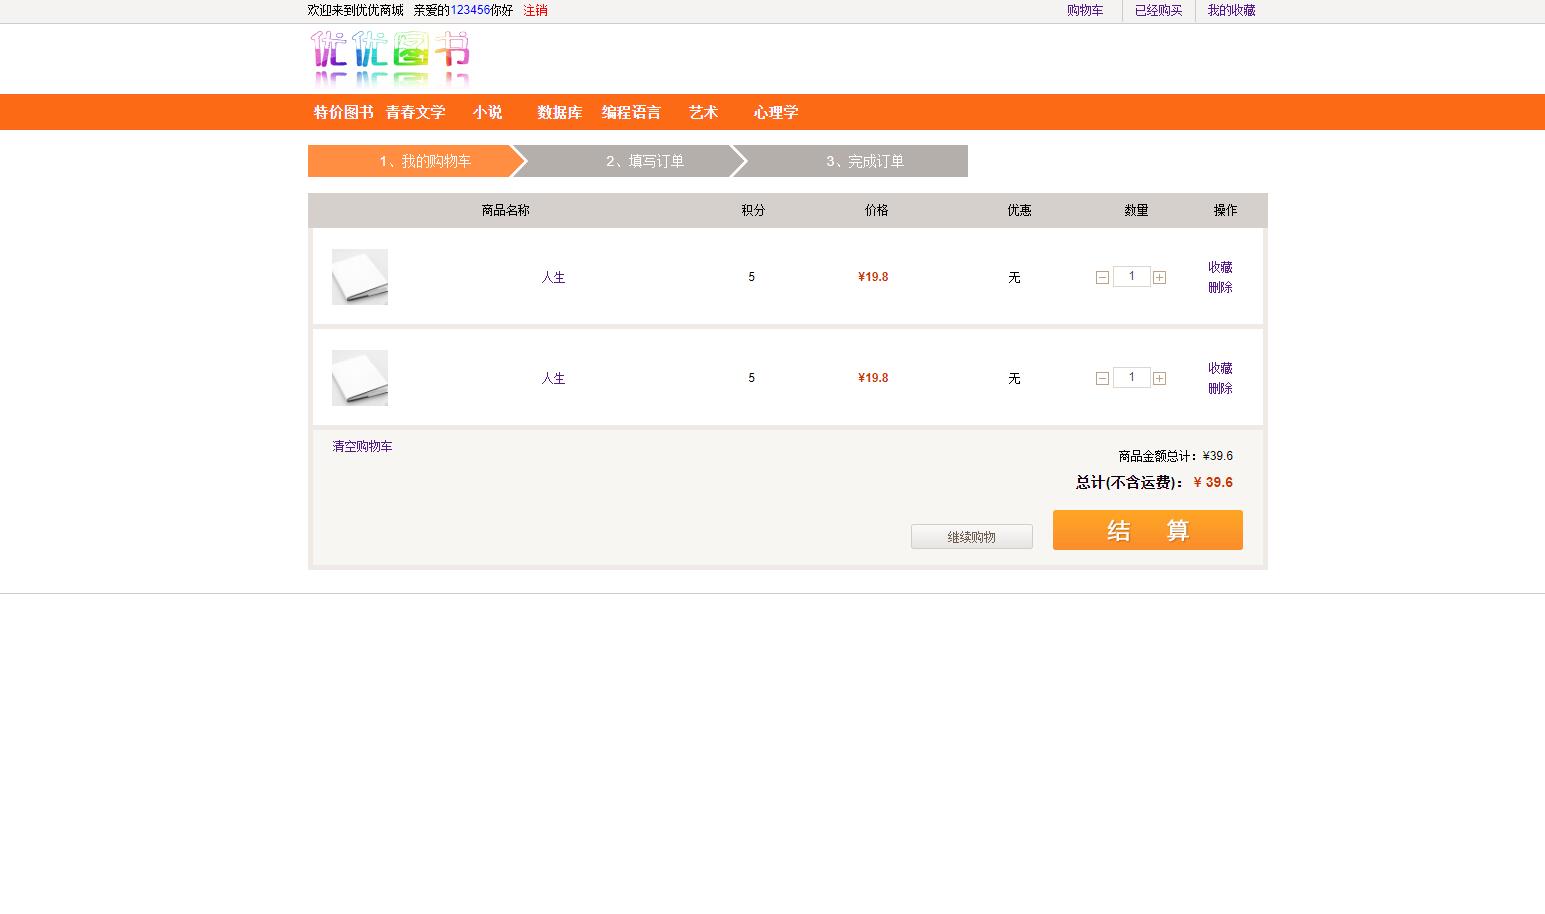View 我的收藏 in the top bar
1545x914 pixels.
click(1232, 10)
